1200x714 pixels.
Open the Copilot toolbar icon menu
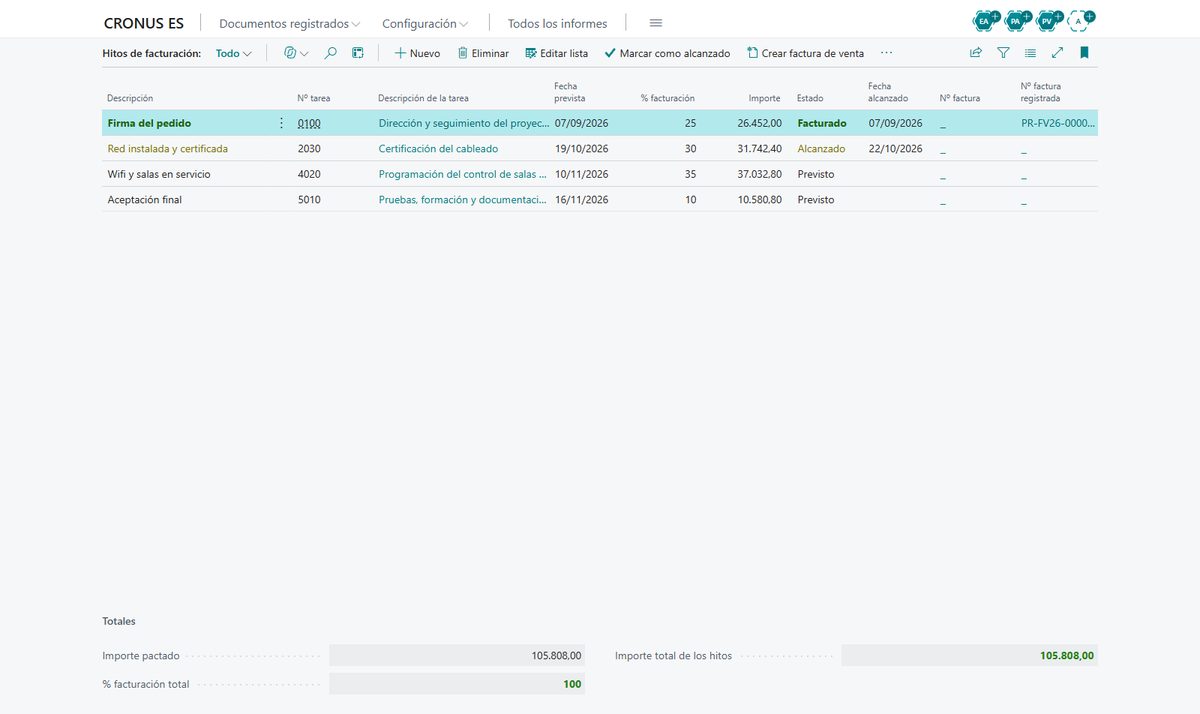click(296, 53)
